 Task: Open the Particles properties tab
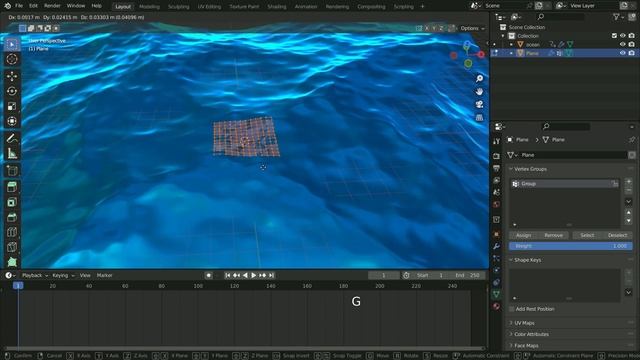tap(496, 258)
